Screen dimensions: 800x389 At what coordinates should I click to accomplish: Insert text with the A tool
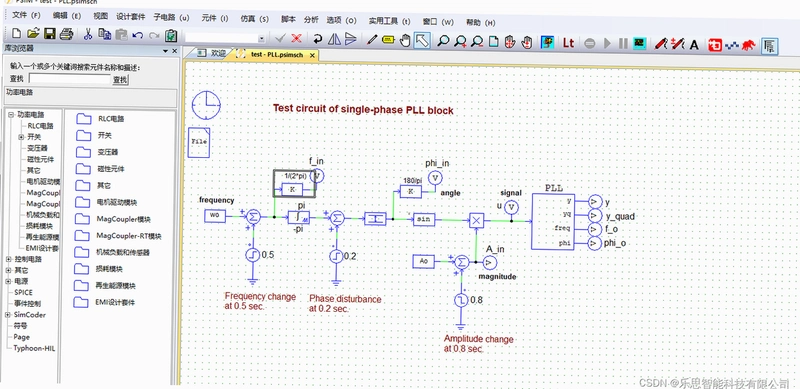point(694,45)
